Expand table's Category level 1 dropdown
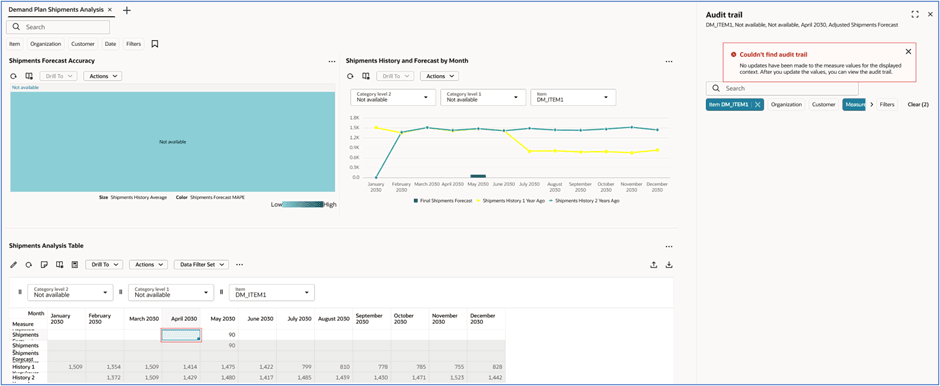Image resolution: width=940 pixels, height=386 pixels. [171, 292]
